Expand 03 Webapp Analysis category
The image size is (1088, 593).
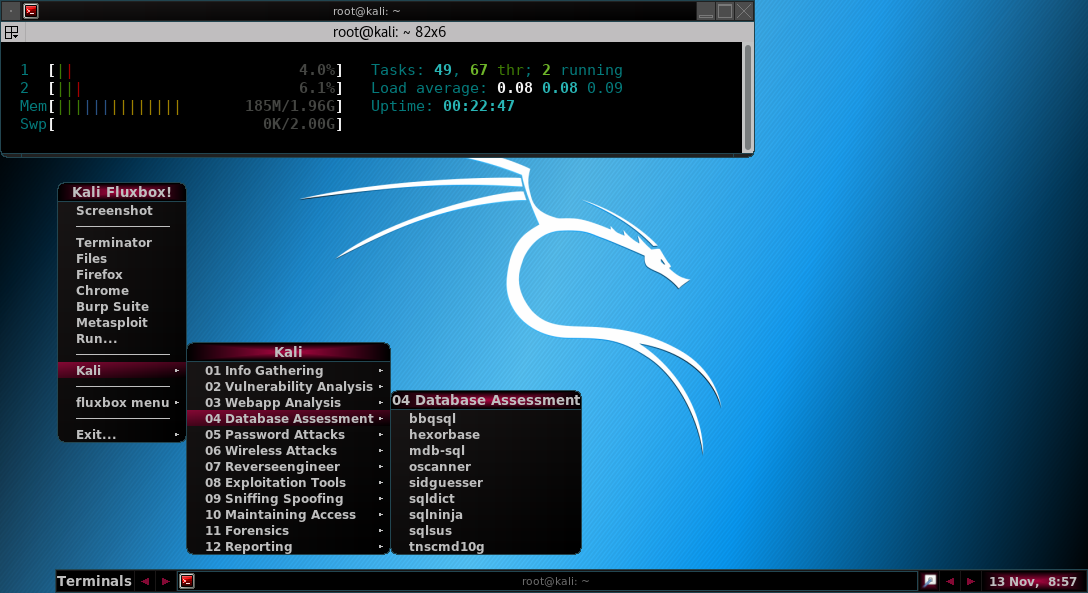coord(289,402)
